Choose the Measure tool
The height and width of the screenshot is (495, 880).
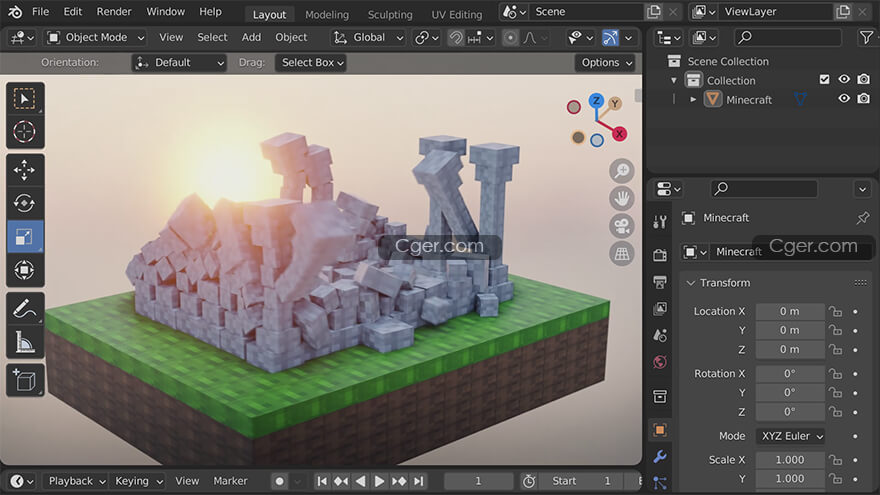pos(24,342)
